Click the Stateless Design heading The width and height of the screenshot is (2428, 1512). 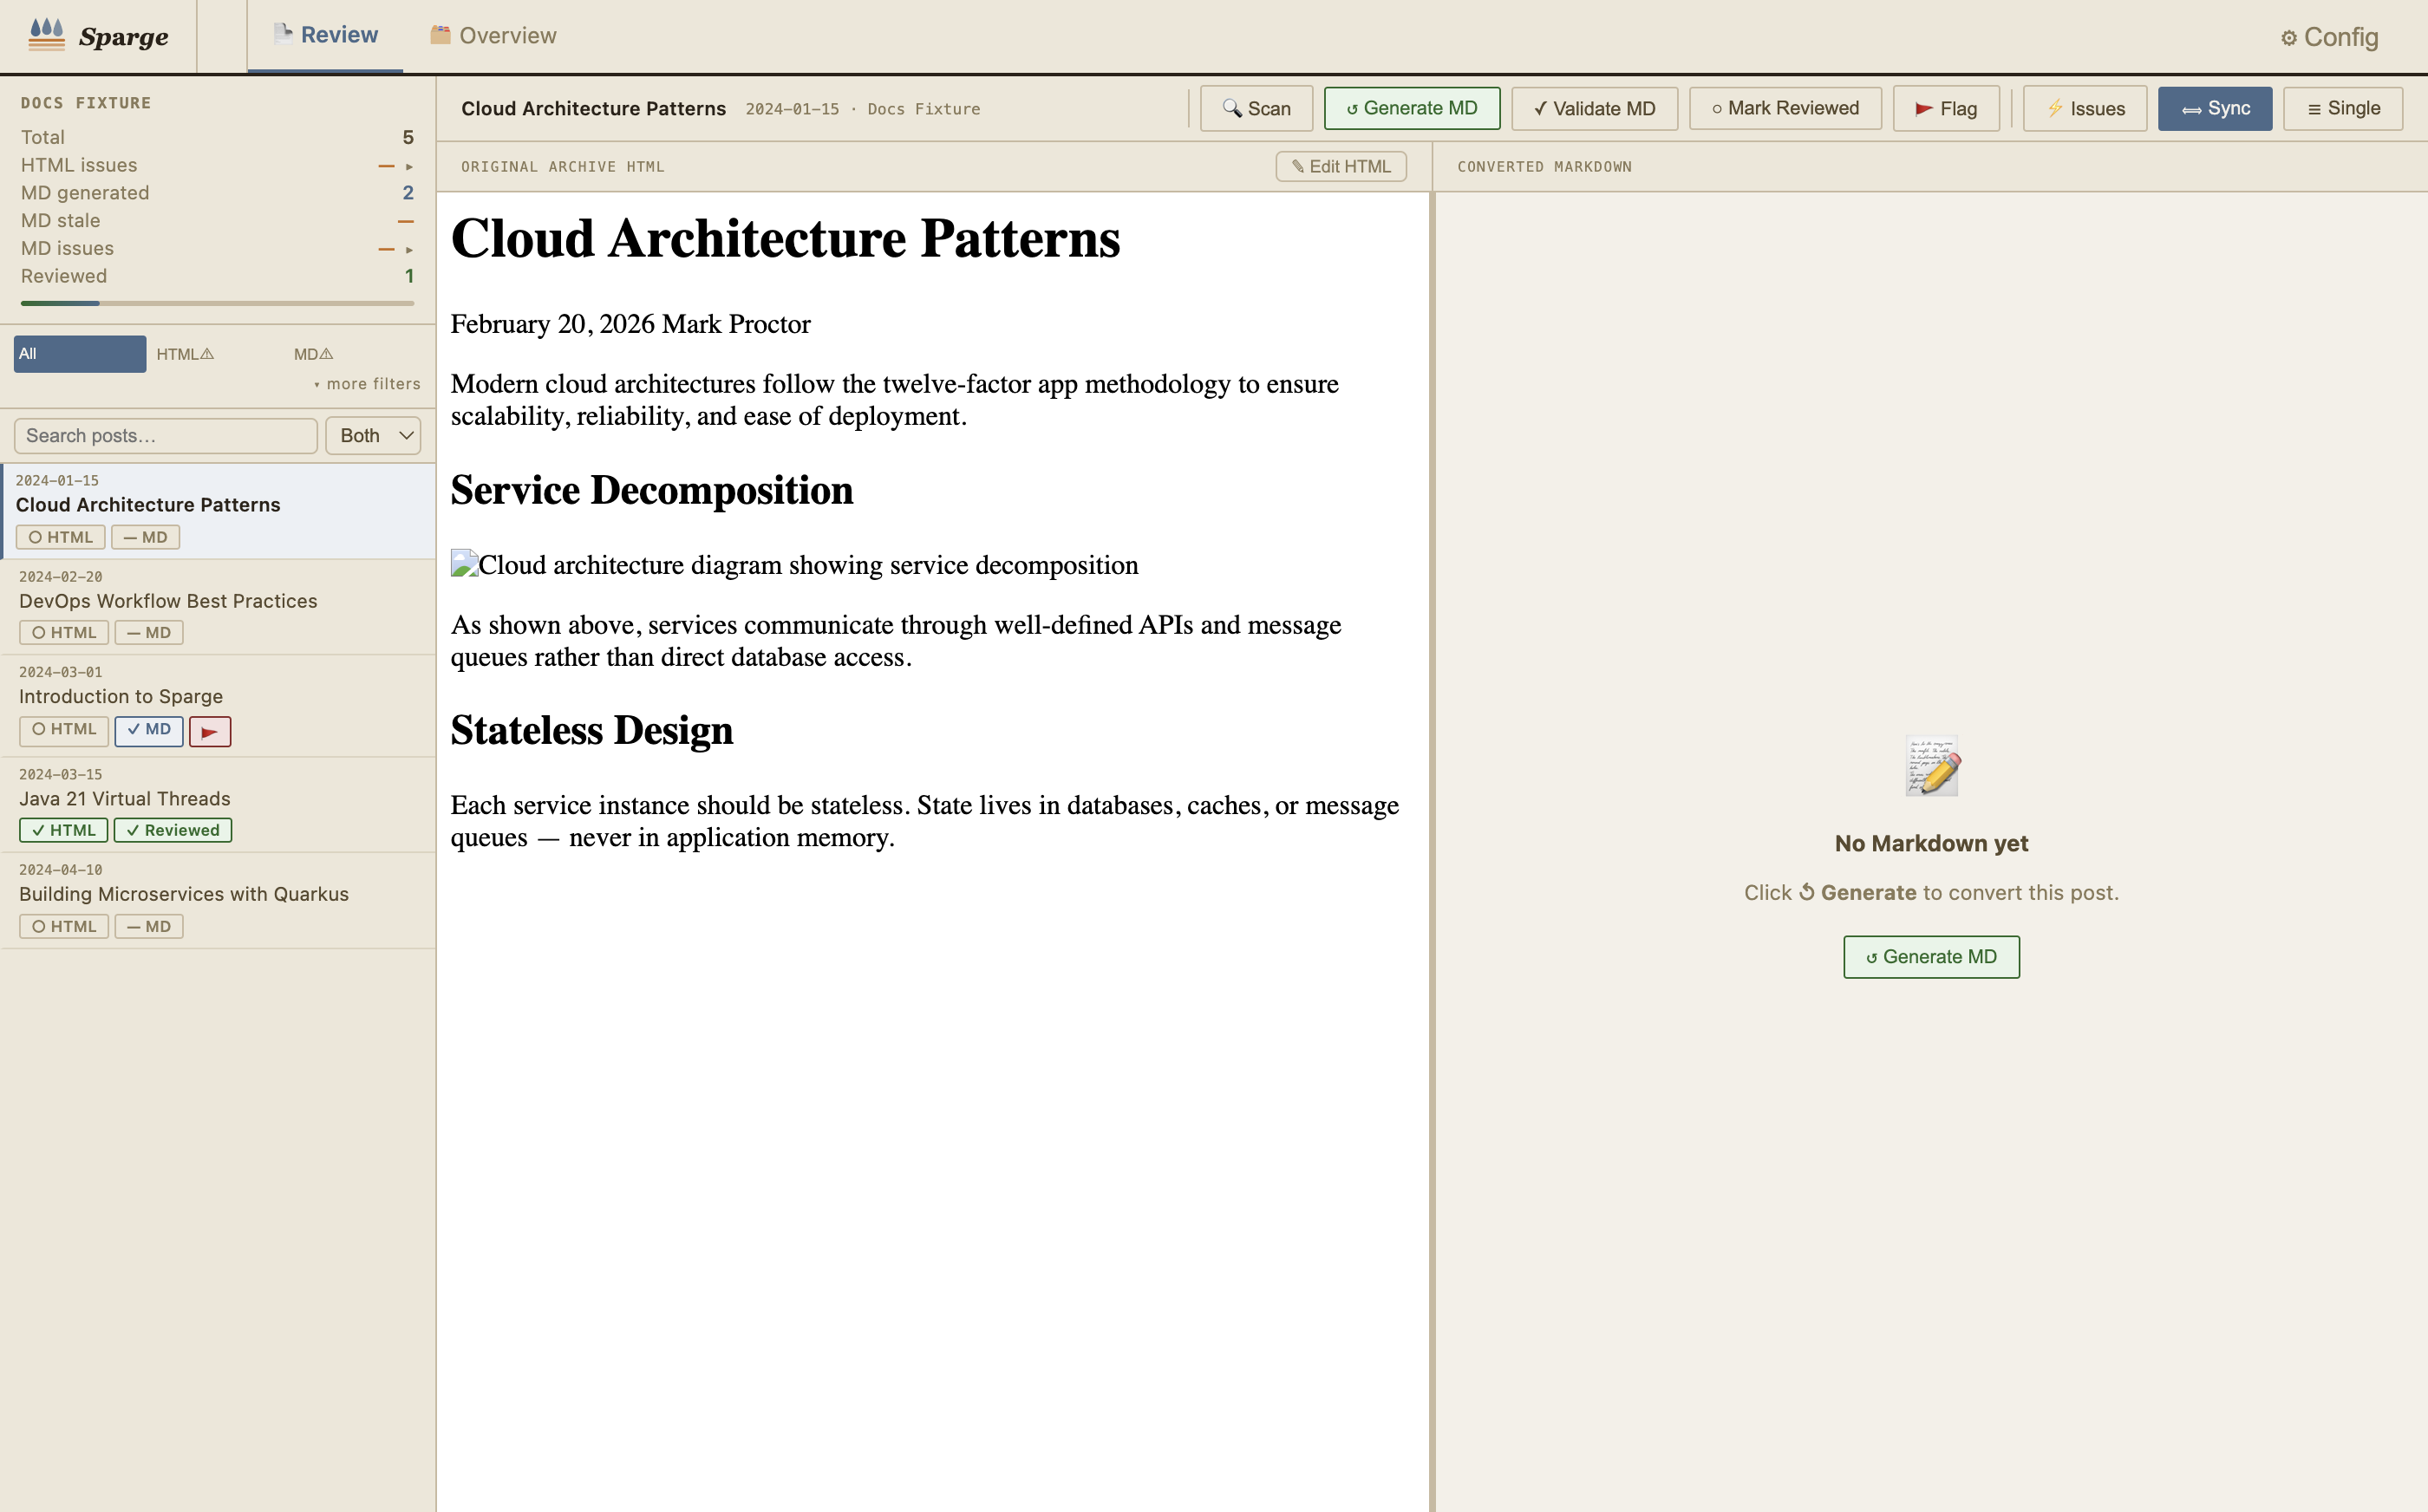[x=591, y=730]
